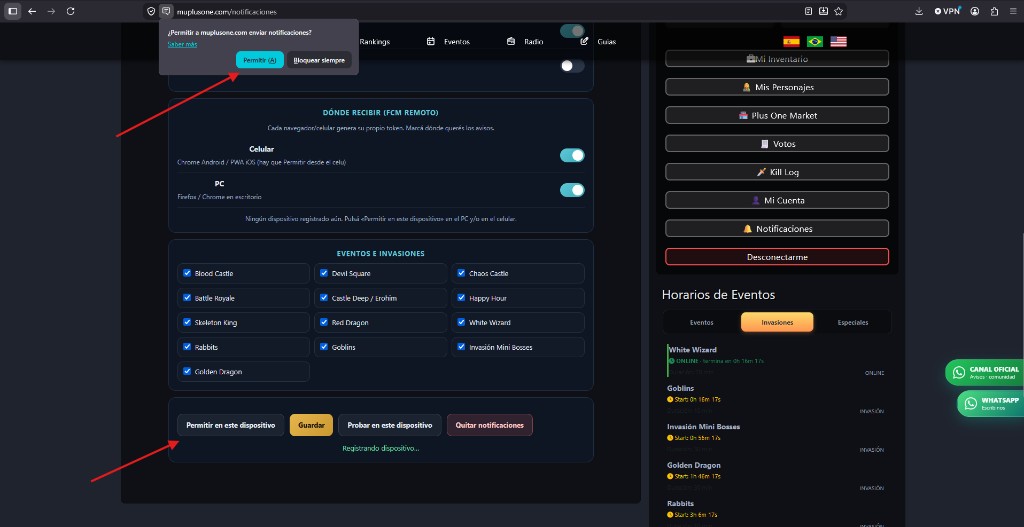Click the save page icon in the address bar

point(824,11)
